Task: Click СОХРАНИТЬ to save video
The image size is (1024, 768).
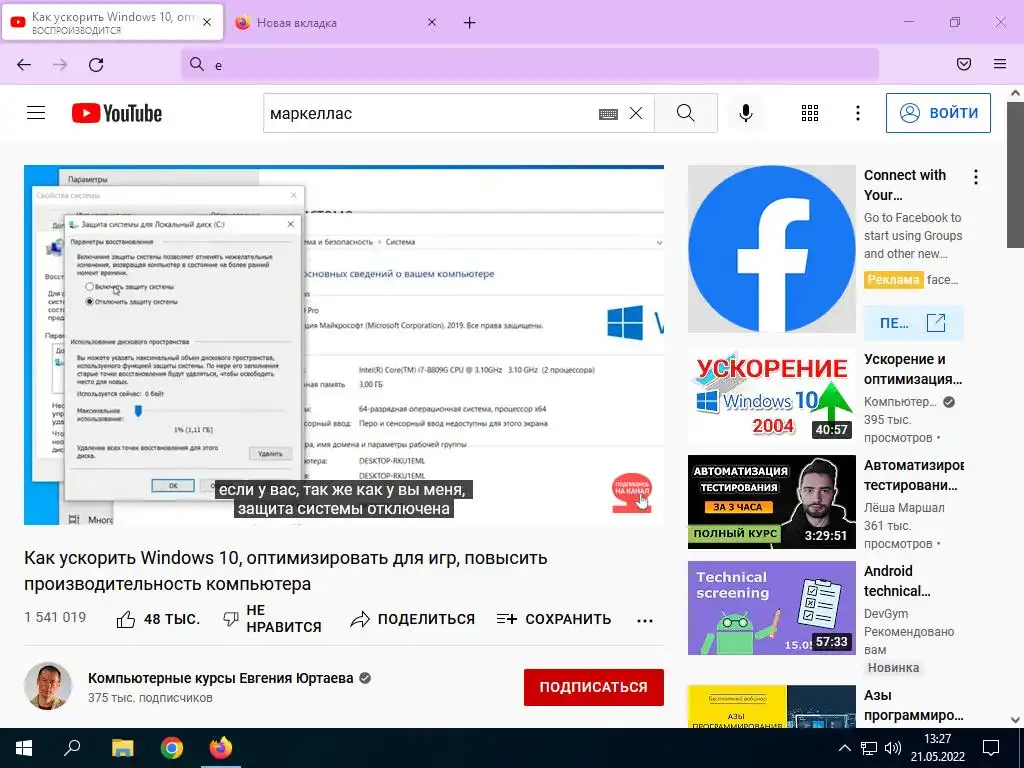Action: click(x=554, y=619)
